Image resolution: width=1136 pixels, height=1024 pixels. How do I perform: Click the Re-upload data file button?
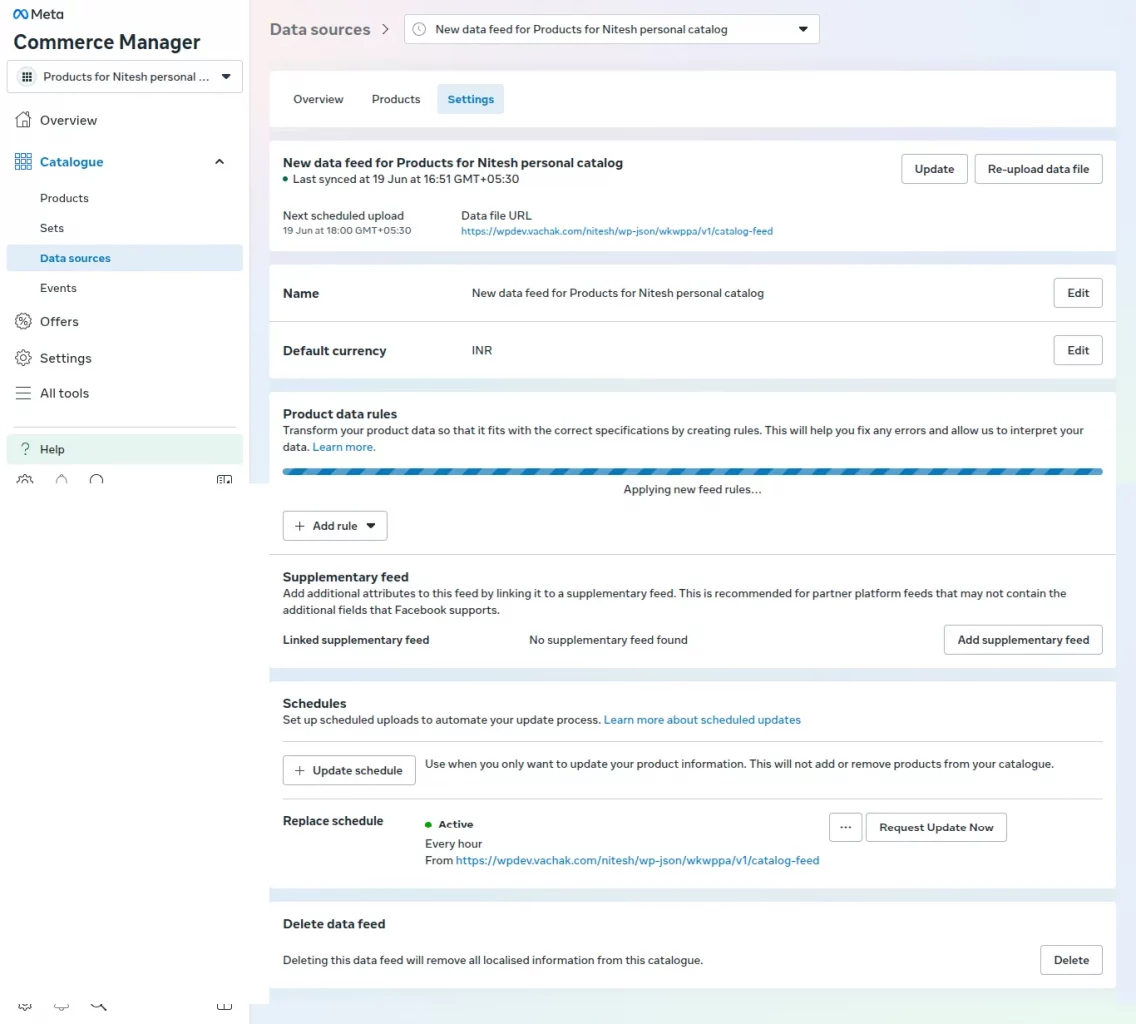[x=1038, y=169]
